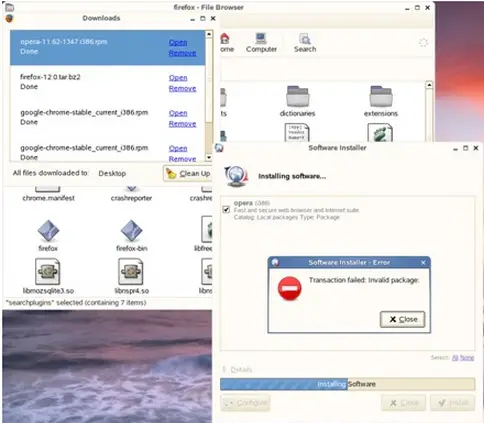Select the libmozsqlite3.so file icon
Screen dimensions: 484x423
pyautogui.click(x=48, y=276)
